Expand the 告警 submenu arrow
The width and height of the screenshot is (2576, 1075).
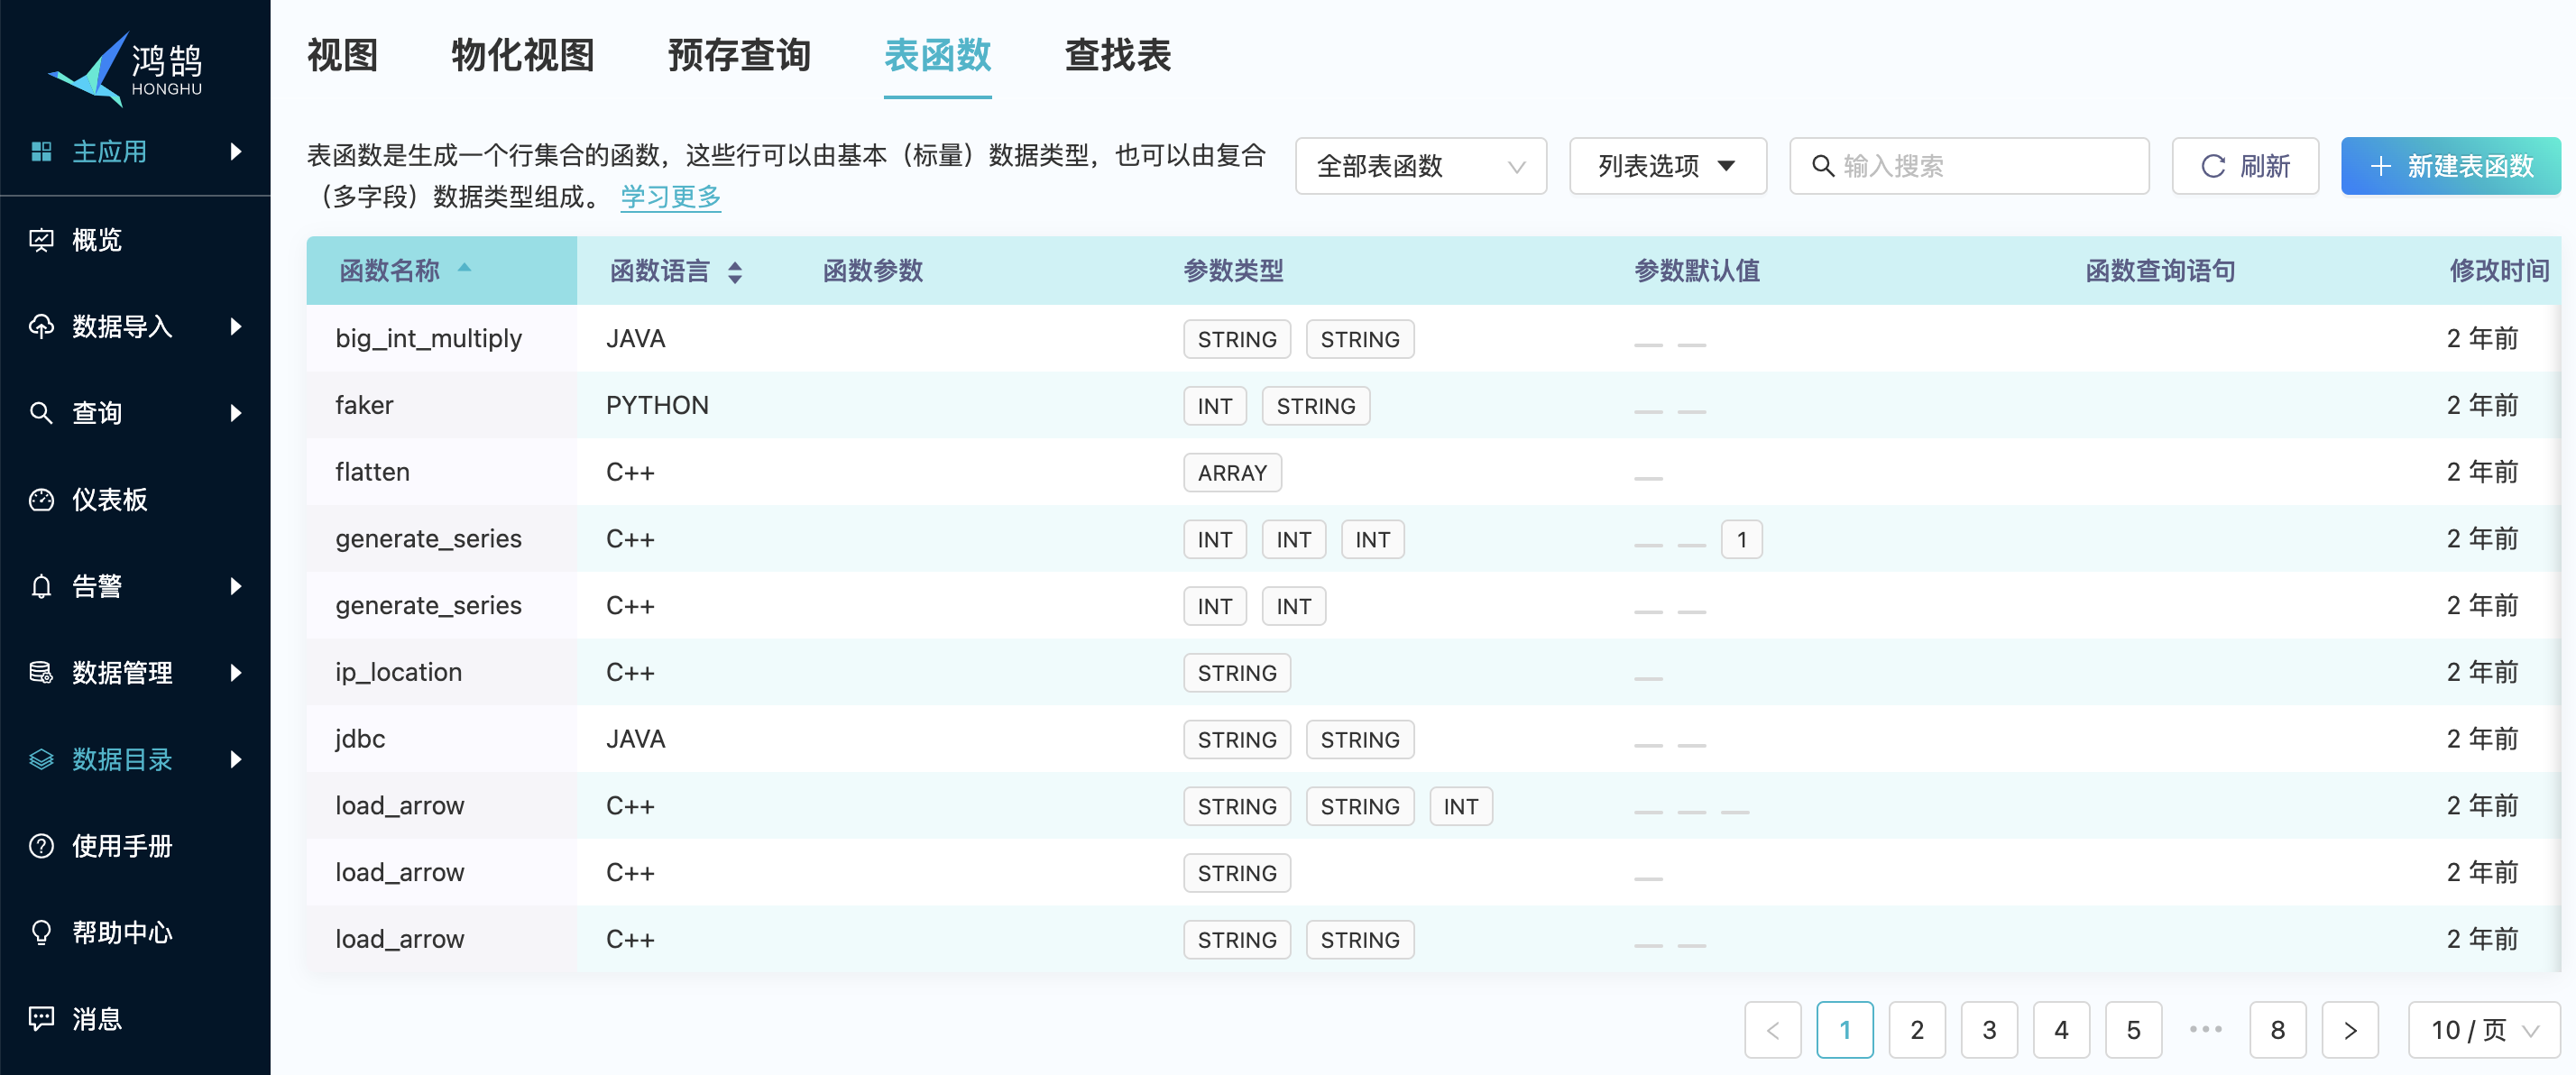(x=236, y=586)
